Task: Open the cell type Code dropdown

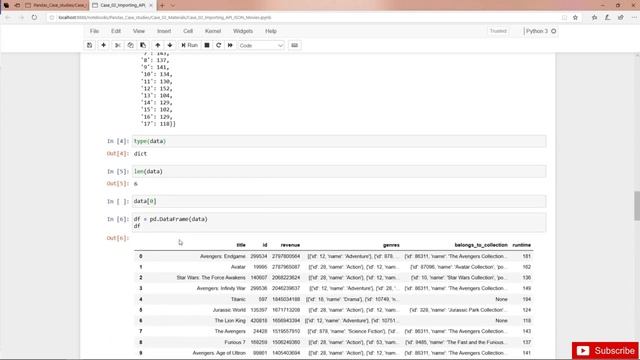Action: (261, 46)
